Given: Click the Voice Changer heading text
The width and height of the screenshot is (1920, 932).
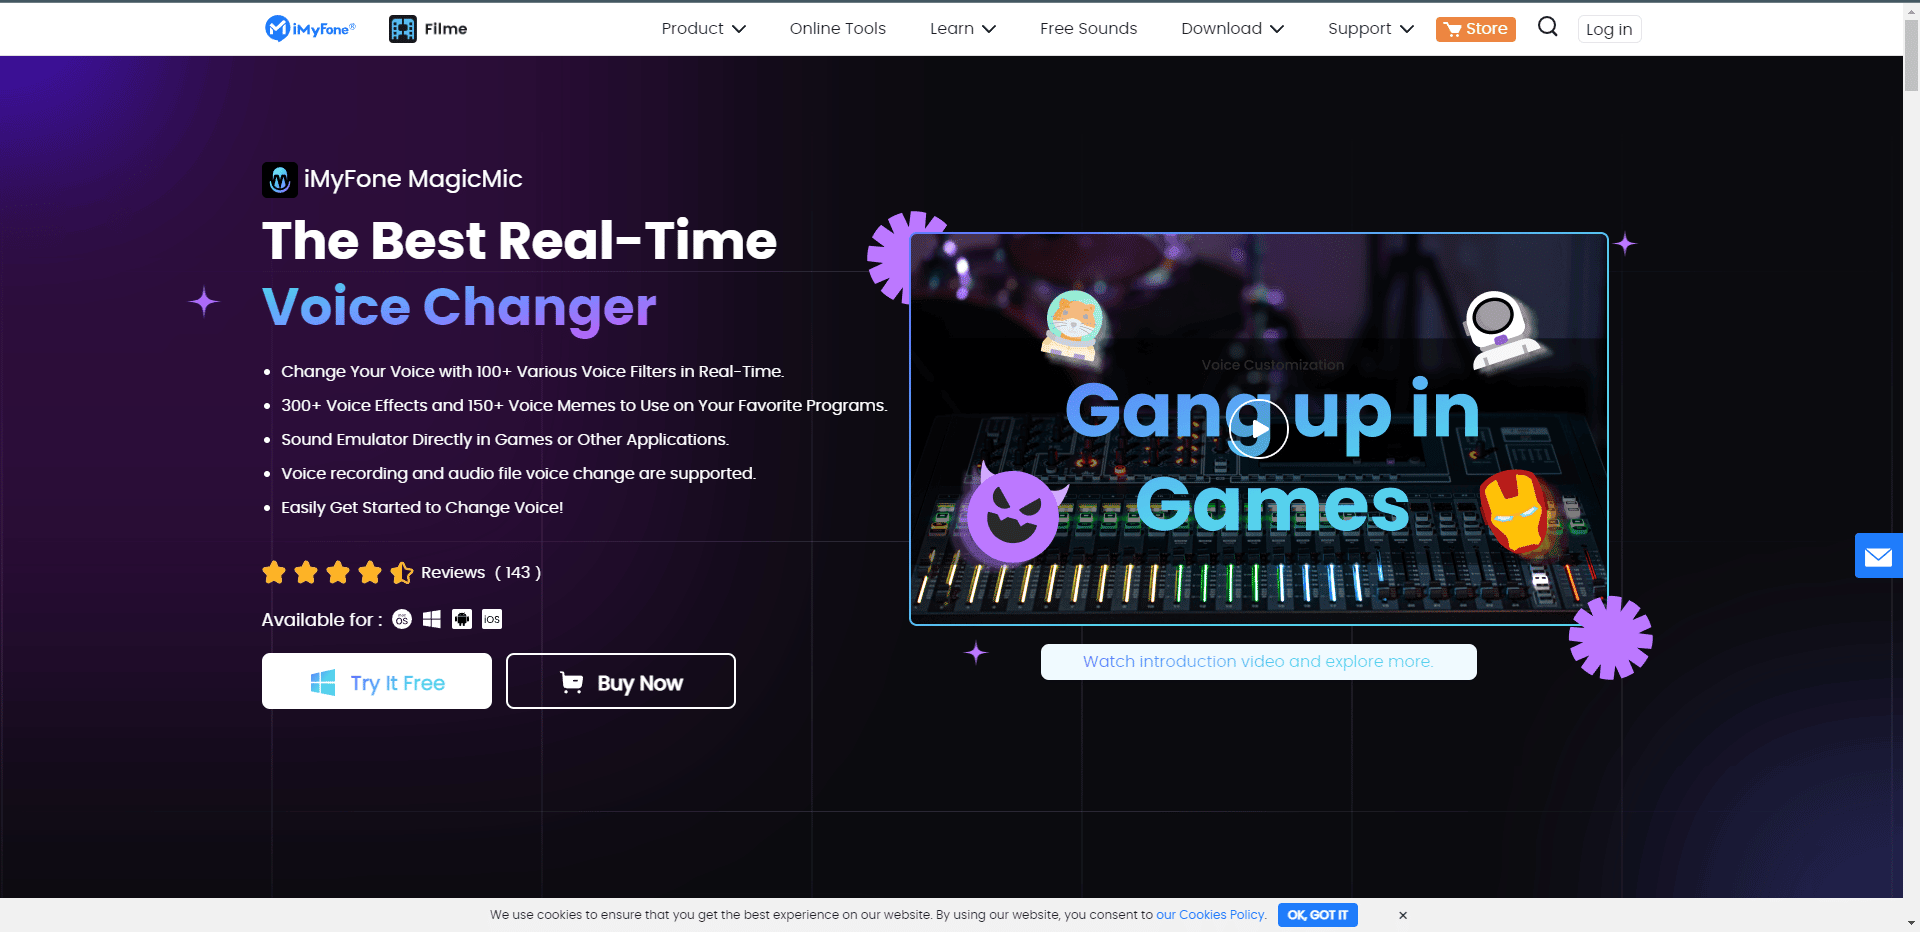Looking at the screenshot, I should coord(459,307).
